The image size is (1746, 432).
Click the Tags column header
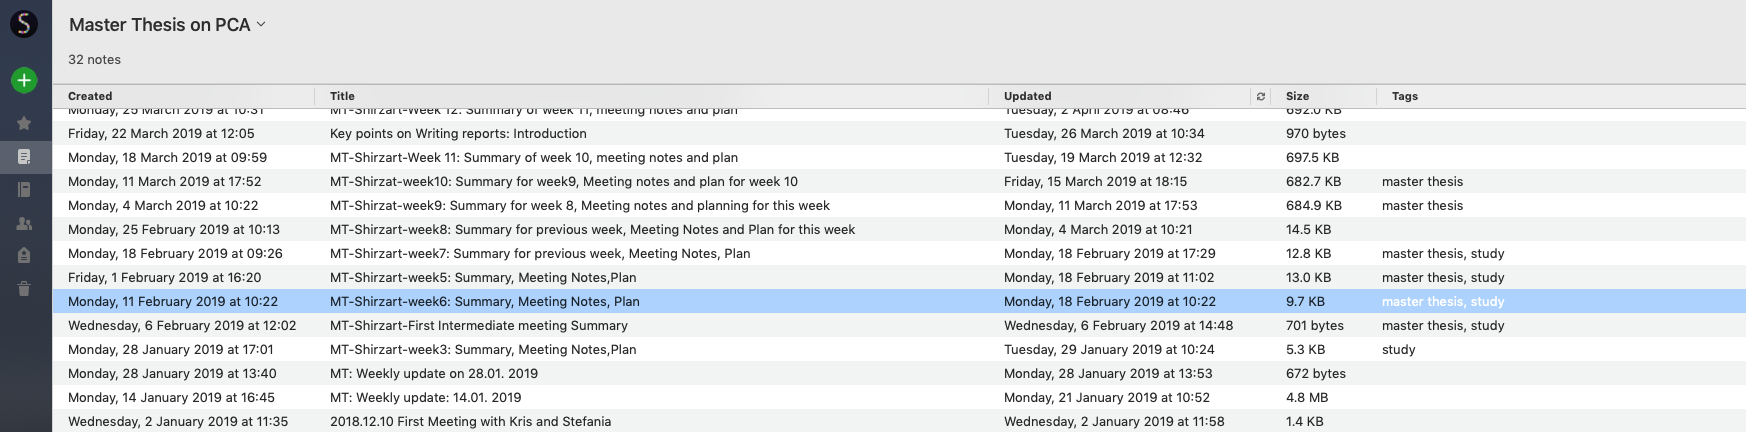pyautogui.click(x=1404, y=96)
